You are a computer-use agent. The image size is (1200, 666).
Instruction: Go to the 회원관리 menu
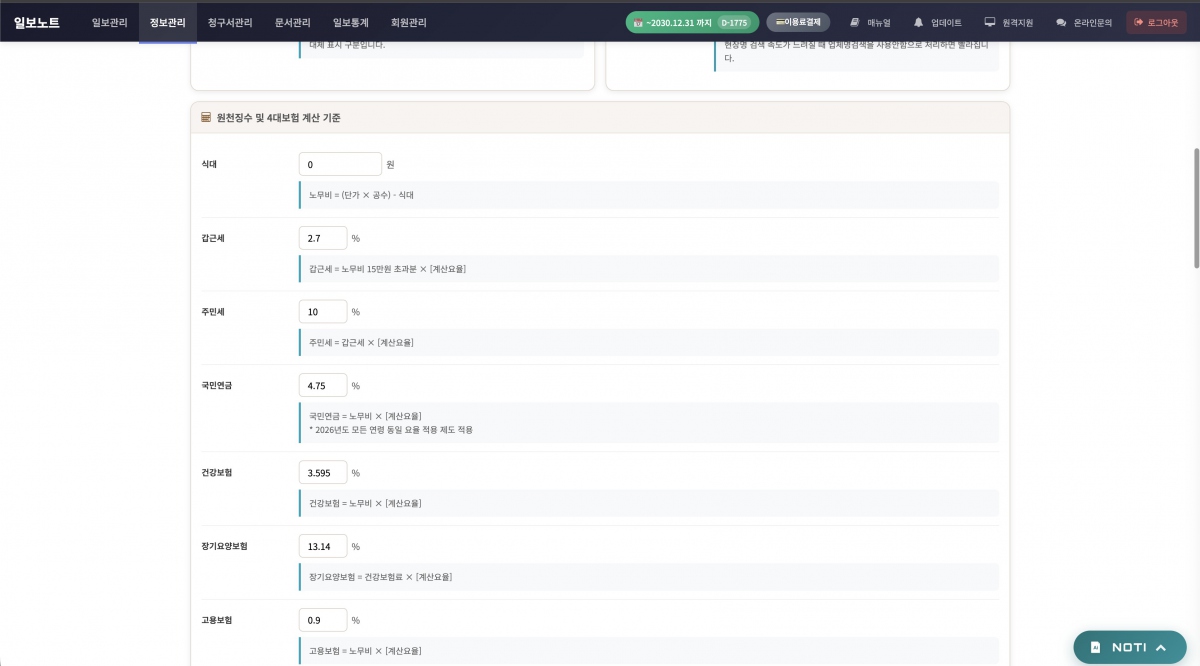coord(408,22)
